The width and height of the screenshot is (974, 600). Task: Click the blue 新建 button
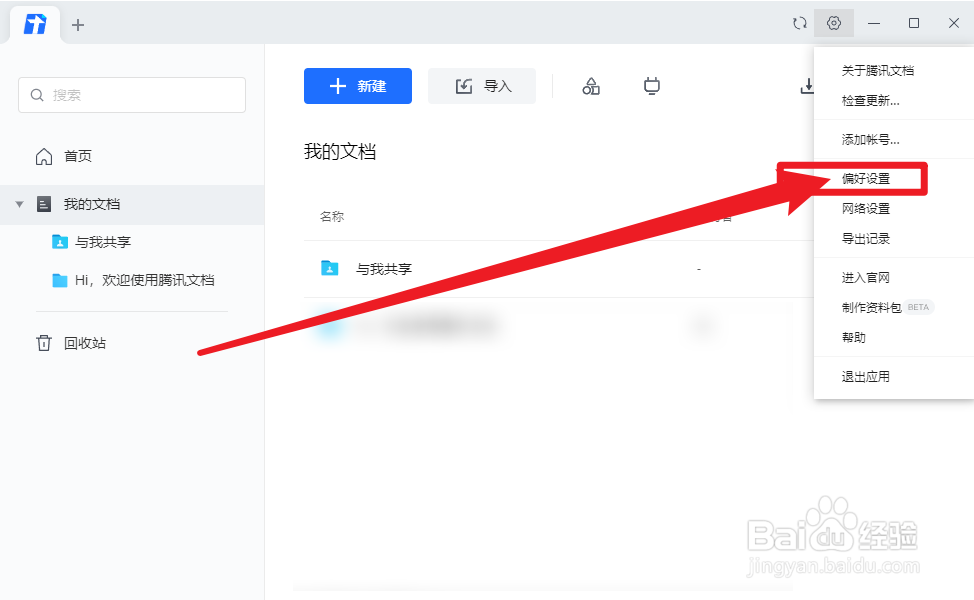[358, 86]
